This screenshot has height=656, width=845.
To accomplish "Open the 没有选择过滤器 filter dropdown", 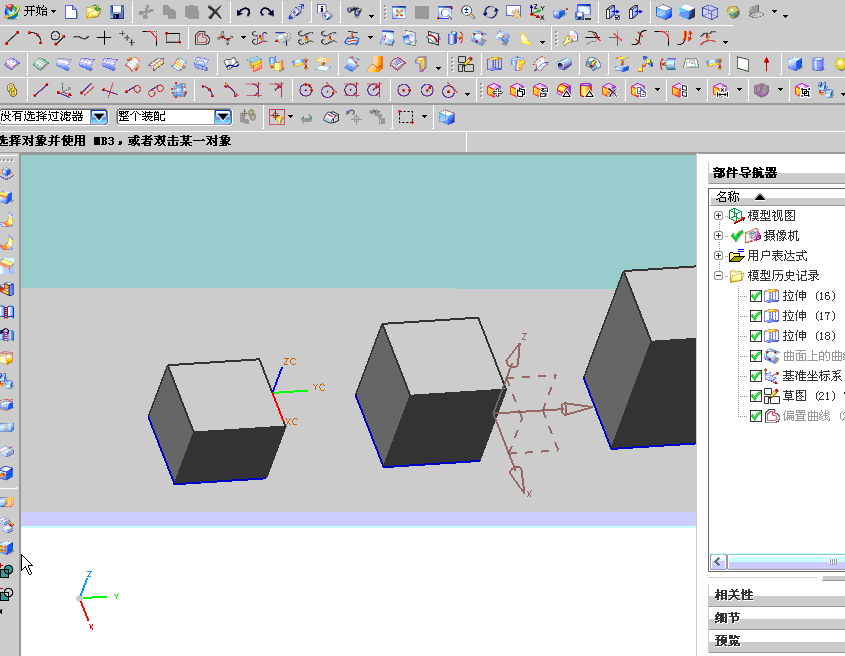I will point(99,116).
